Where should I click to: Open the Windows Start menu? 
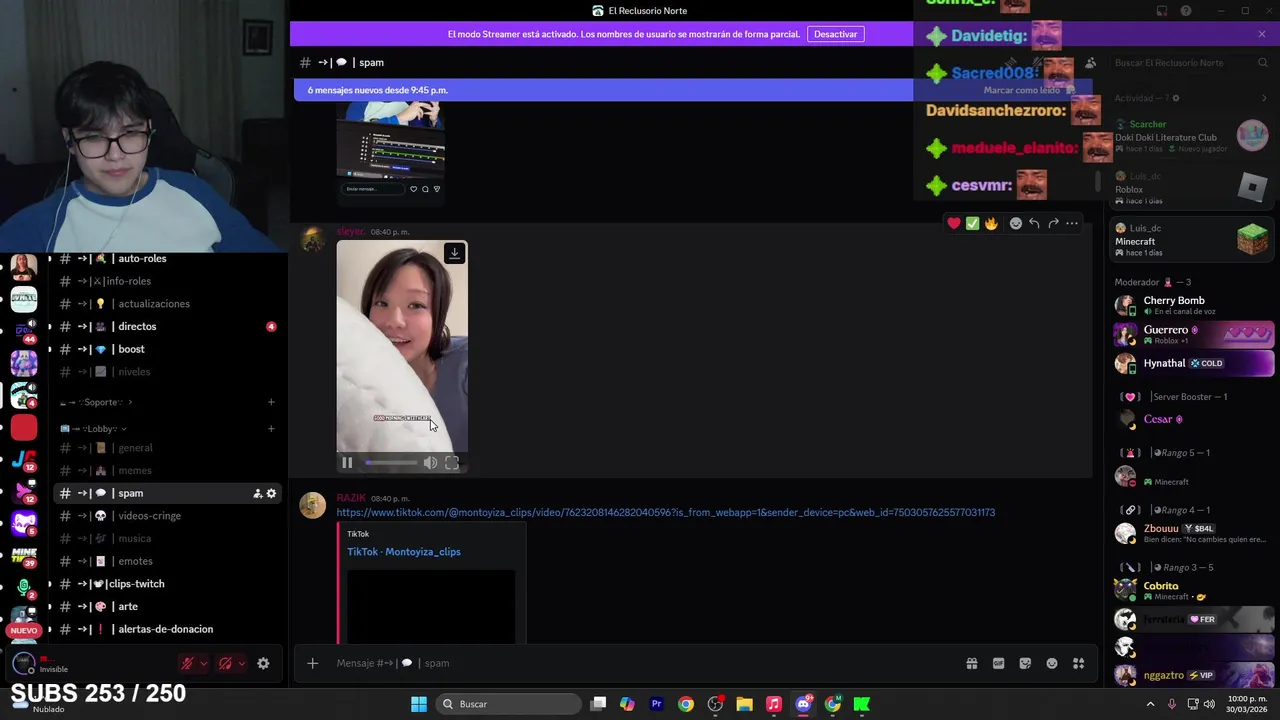tap(419, 704)
